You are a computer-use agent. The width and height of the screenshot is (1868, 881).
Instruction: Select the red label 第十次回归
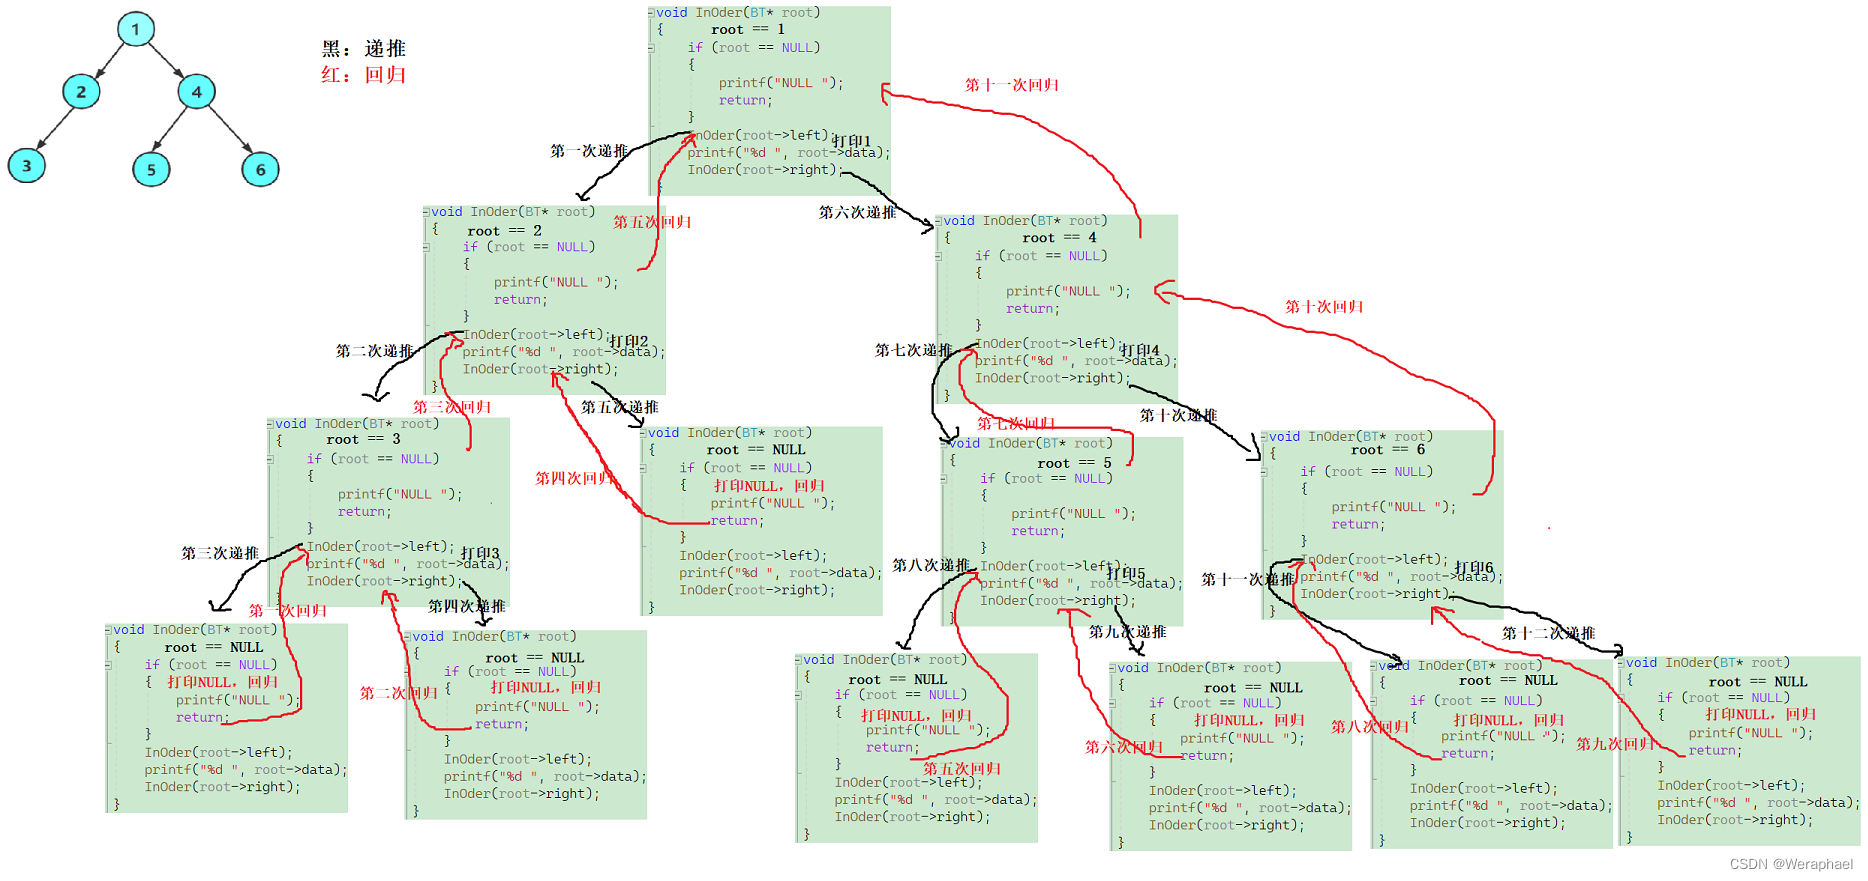pyautogui.click(x=1324, y=307)
